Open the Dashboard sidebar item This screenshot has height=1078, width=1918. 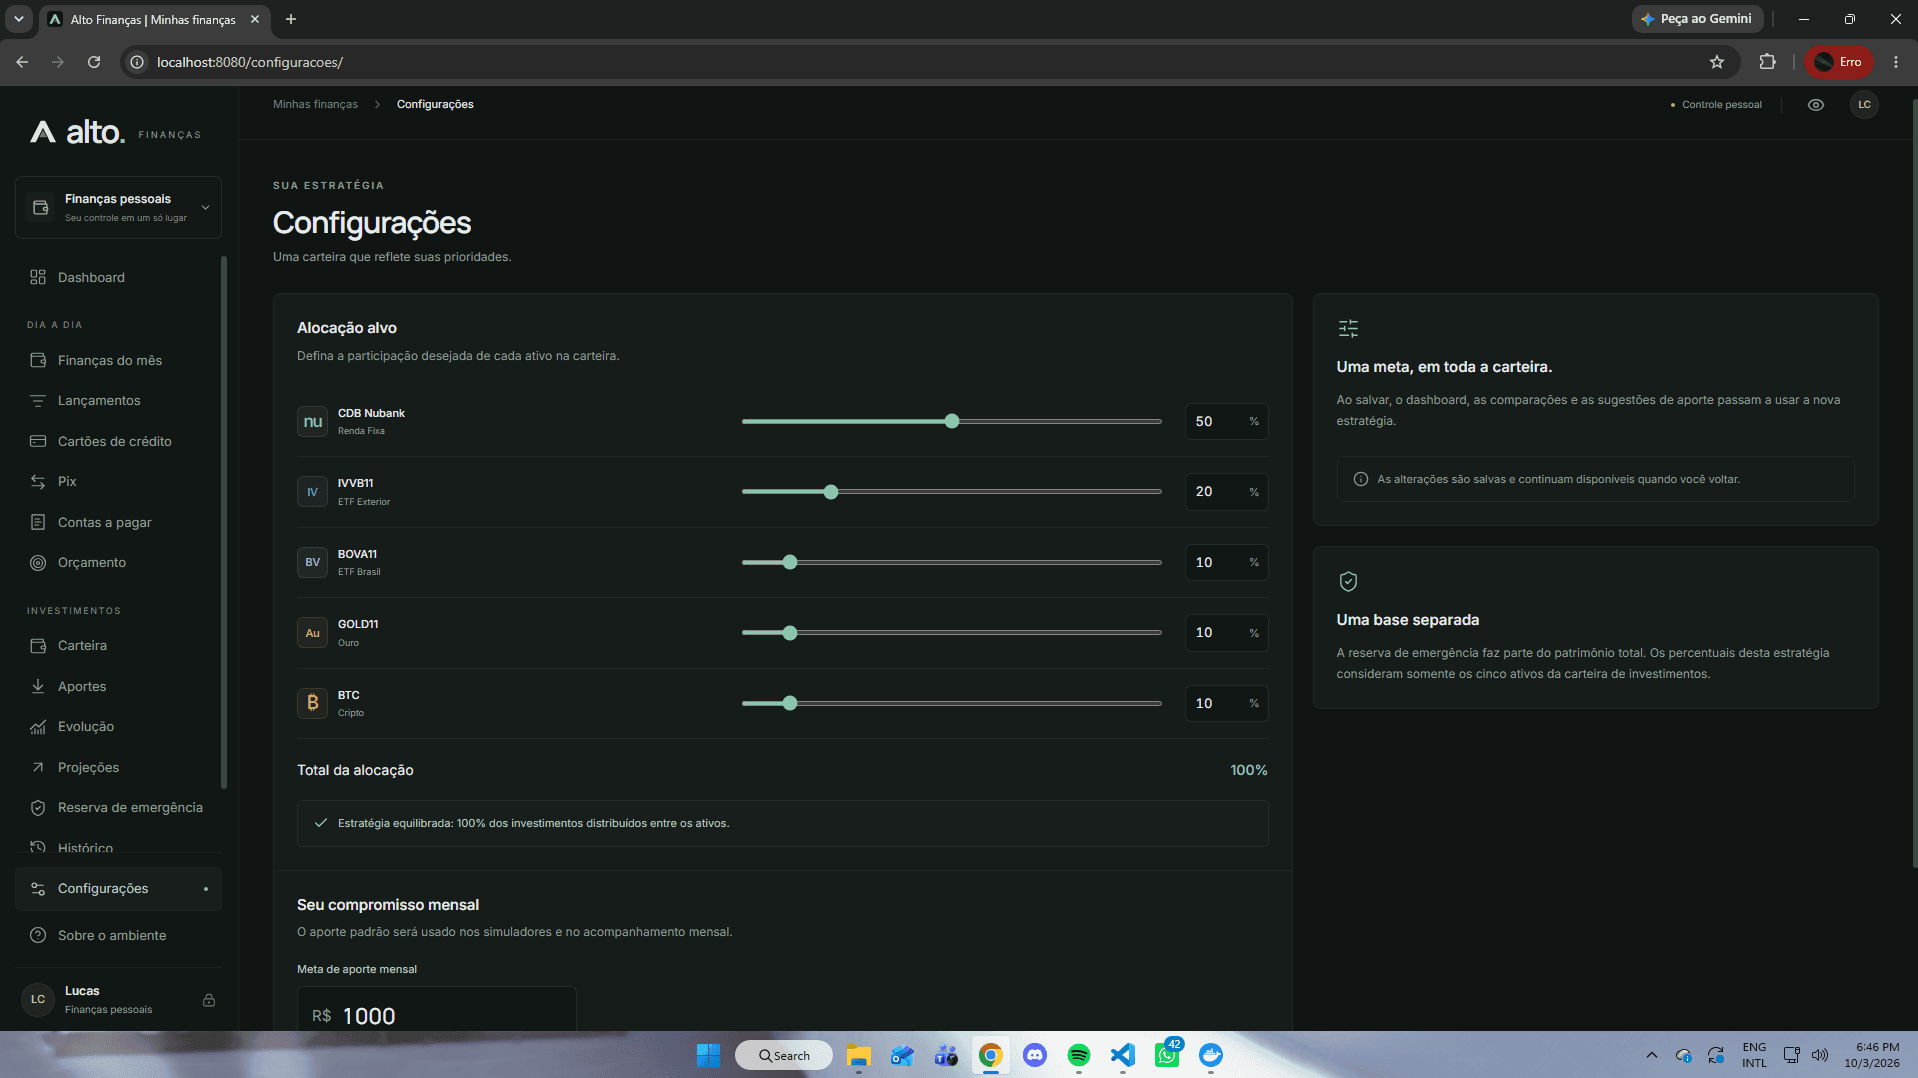click(x=118, y=277)
